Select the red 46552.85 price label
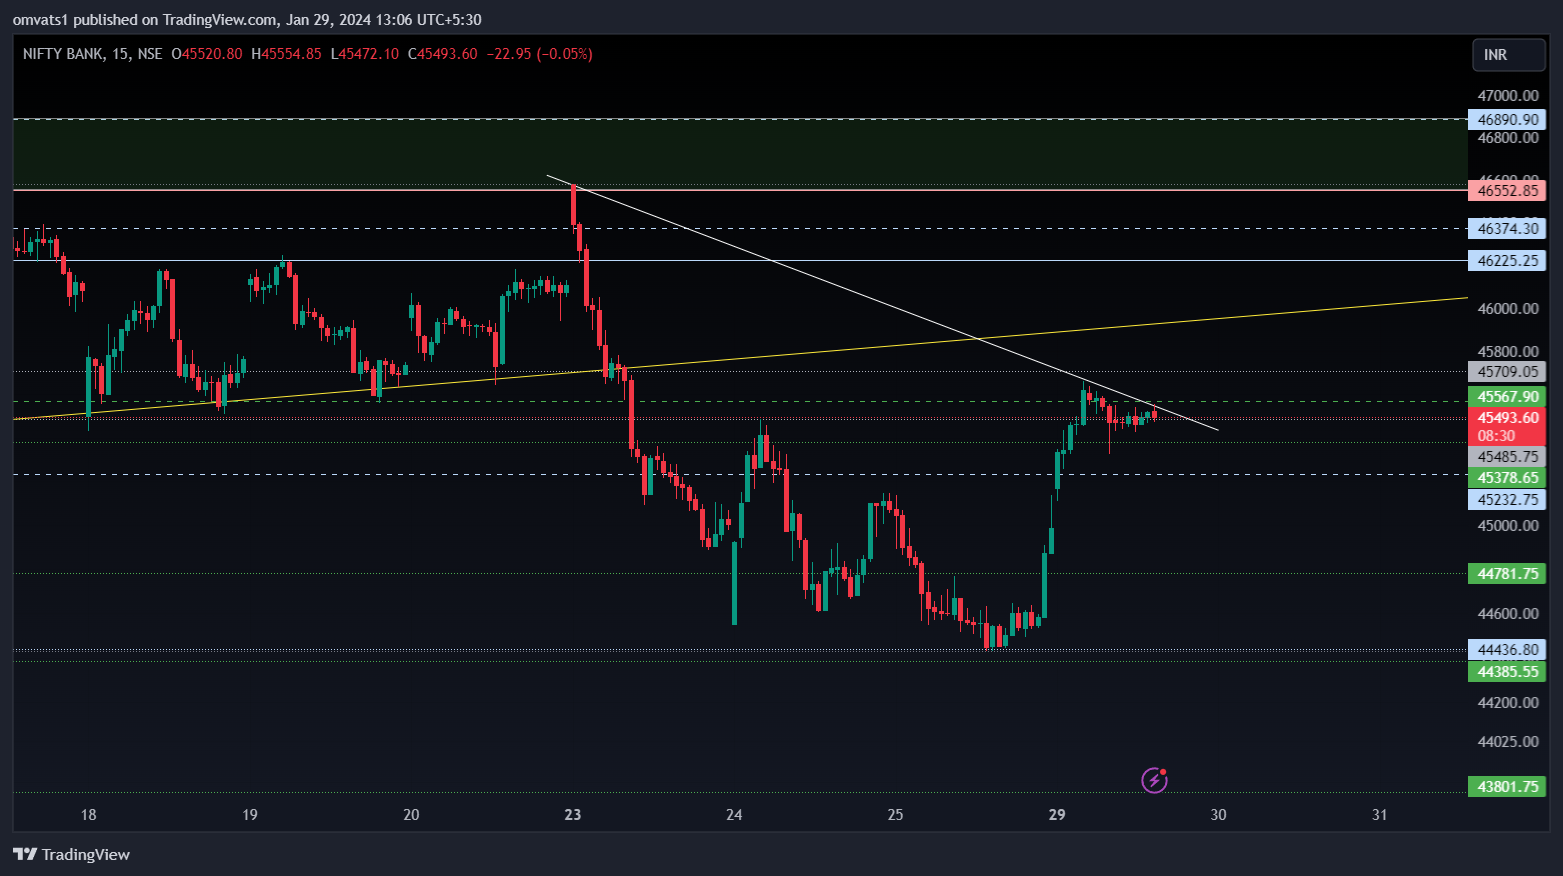This screenshot has height=876, width=1563. (x=1507, y=190)
